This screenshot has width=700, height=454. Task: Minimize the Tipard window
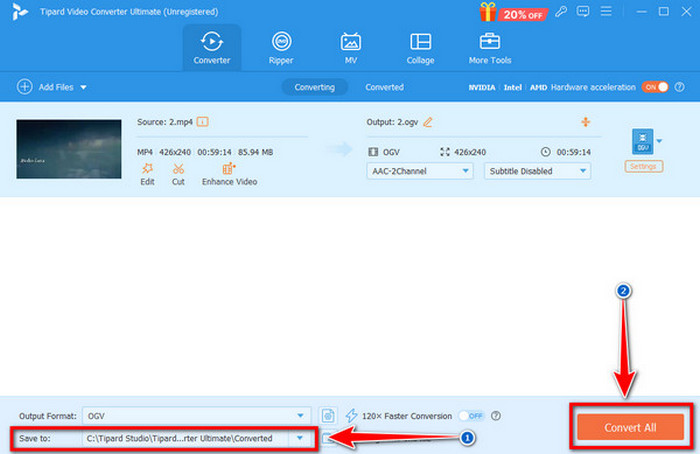[x=642, y=12]
